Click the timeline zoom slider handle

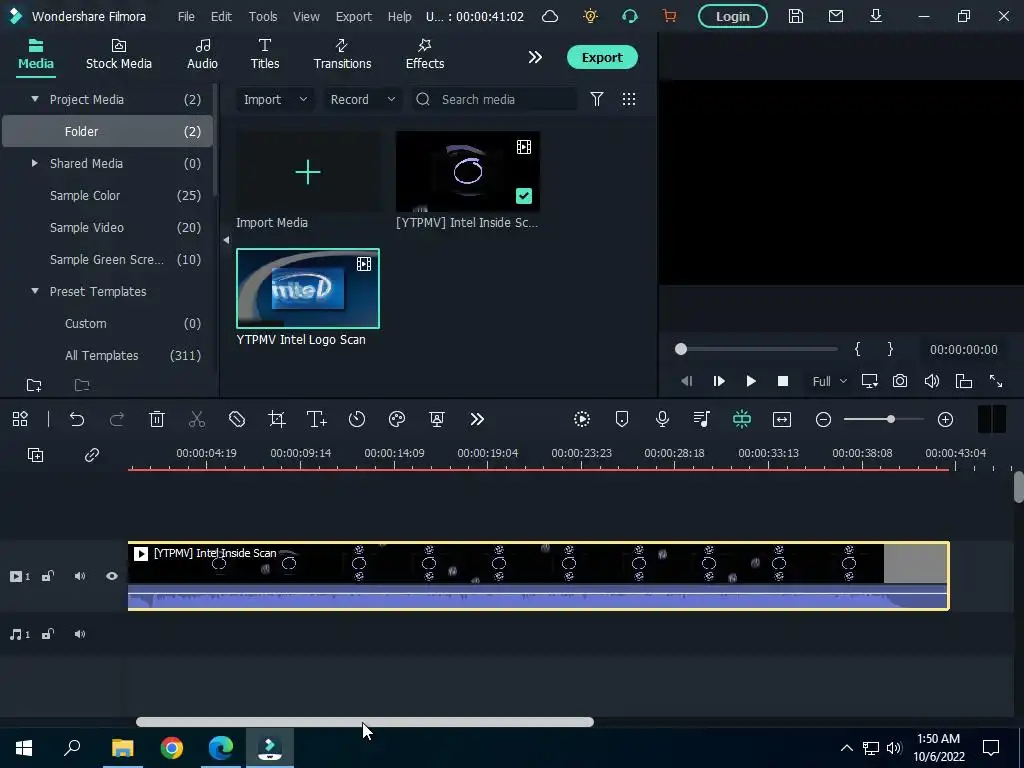click(890, 419)
